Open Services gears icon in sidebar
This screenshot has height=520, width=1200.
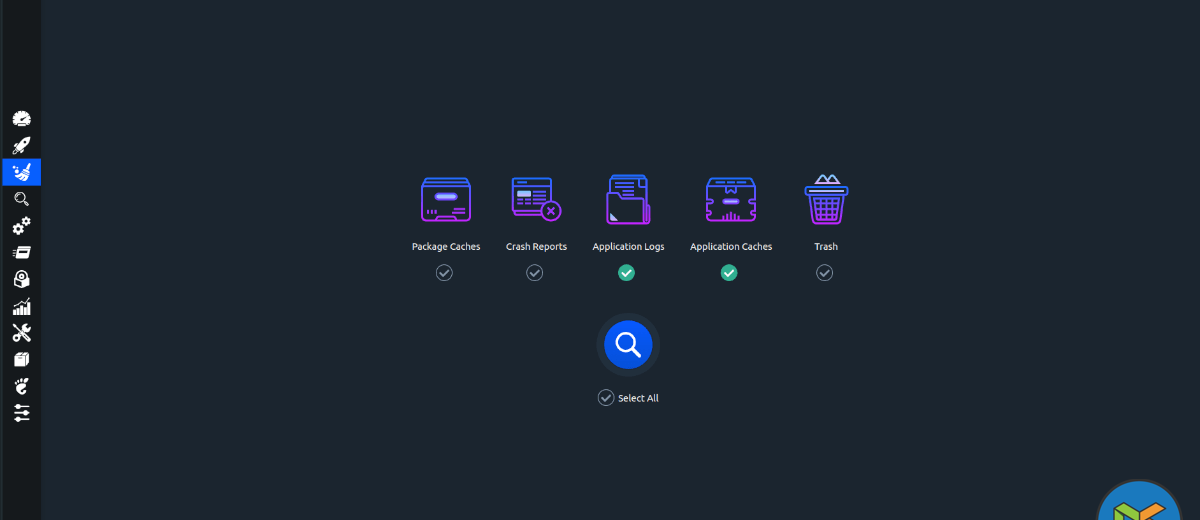(21, 226)
